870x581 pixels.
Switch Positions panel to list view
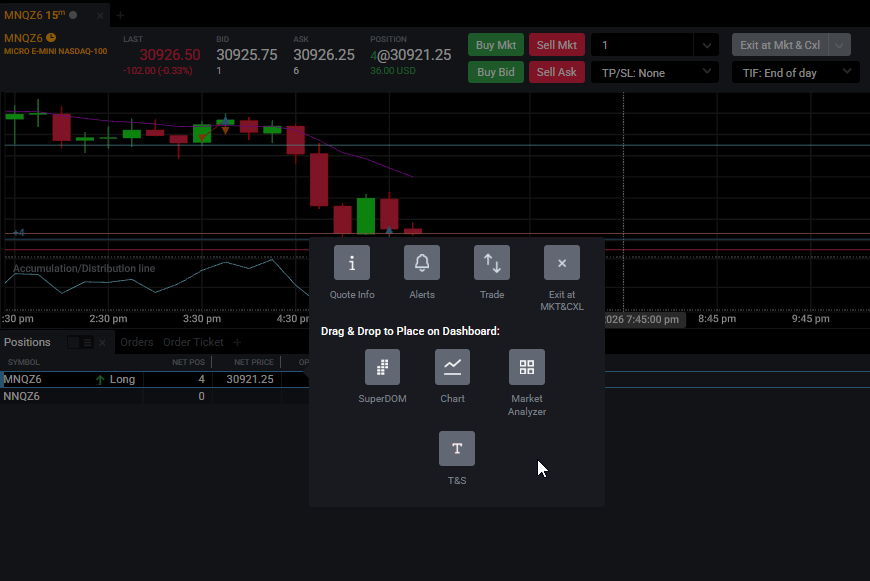(x=87, y=342)
